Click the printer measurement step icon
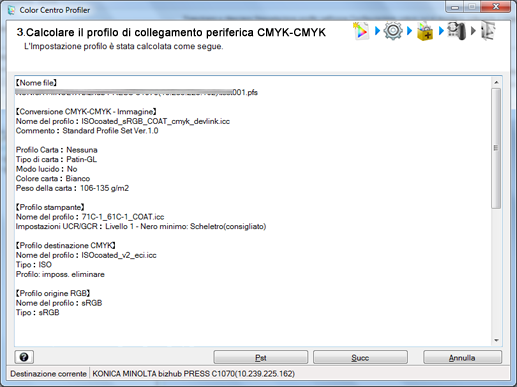 click(456, 31)
